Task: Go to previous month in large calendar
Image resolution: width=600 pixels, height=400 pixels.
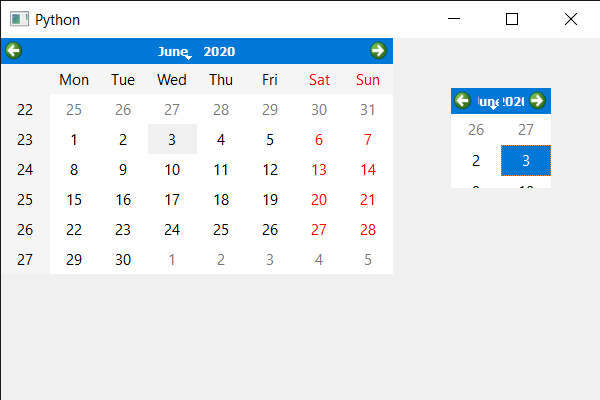Action: [x=13, y=51]
